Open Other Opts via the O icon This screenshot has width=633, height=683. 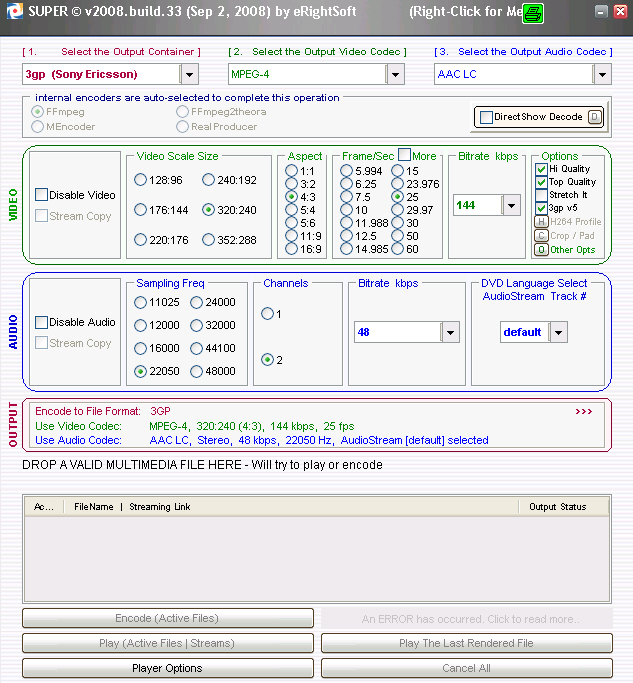[541, 250]
